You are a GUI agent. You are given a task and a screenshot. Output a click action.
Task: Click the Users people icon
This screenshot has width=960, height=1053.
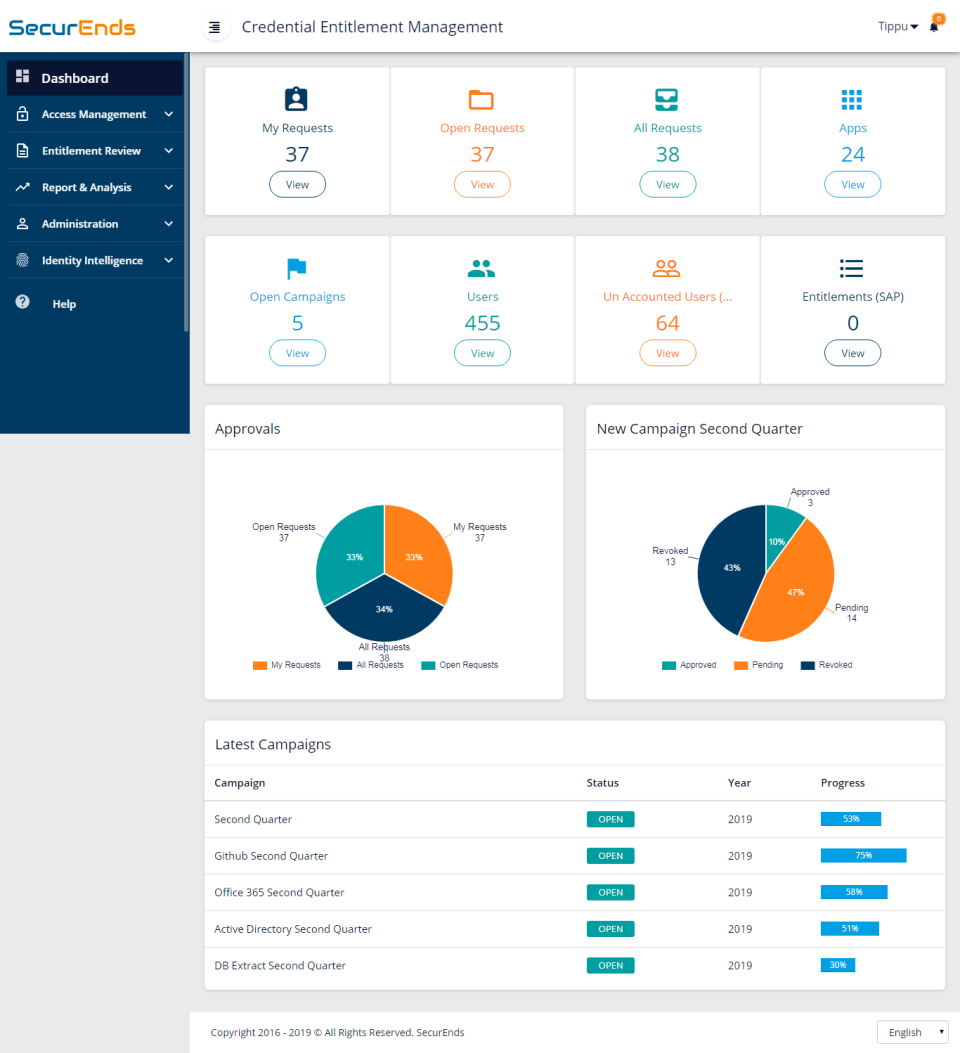pyautogui.click(x=482, y=268)
